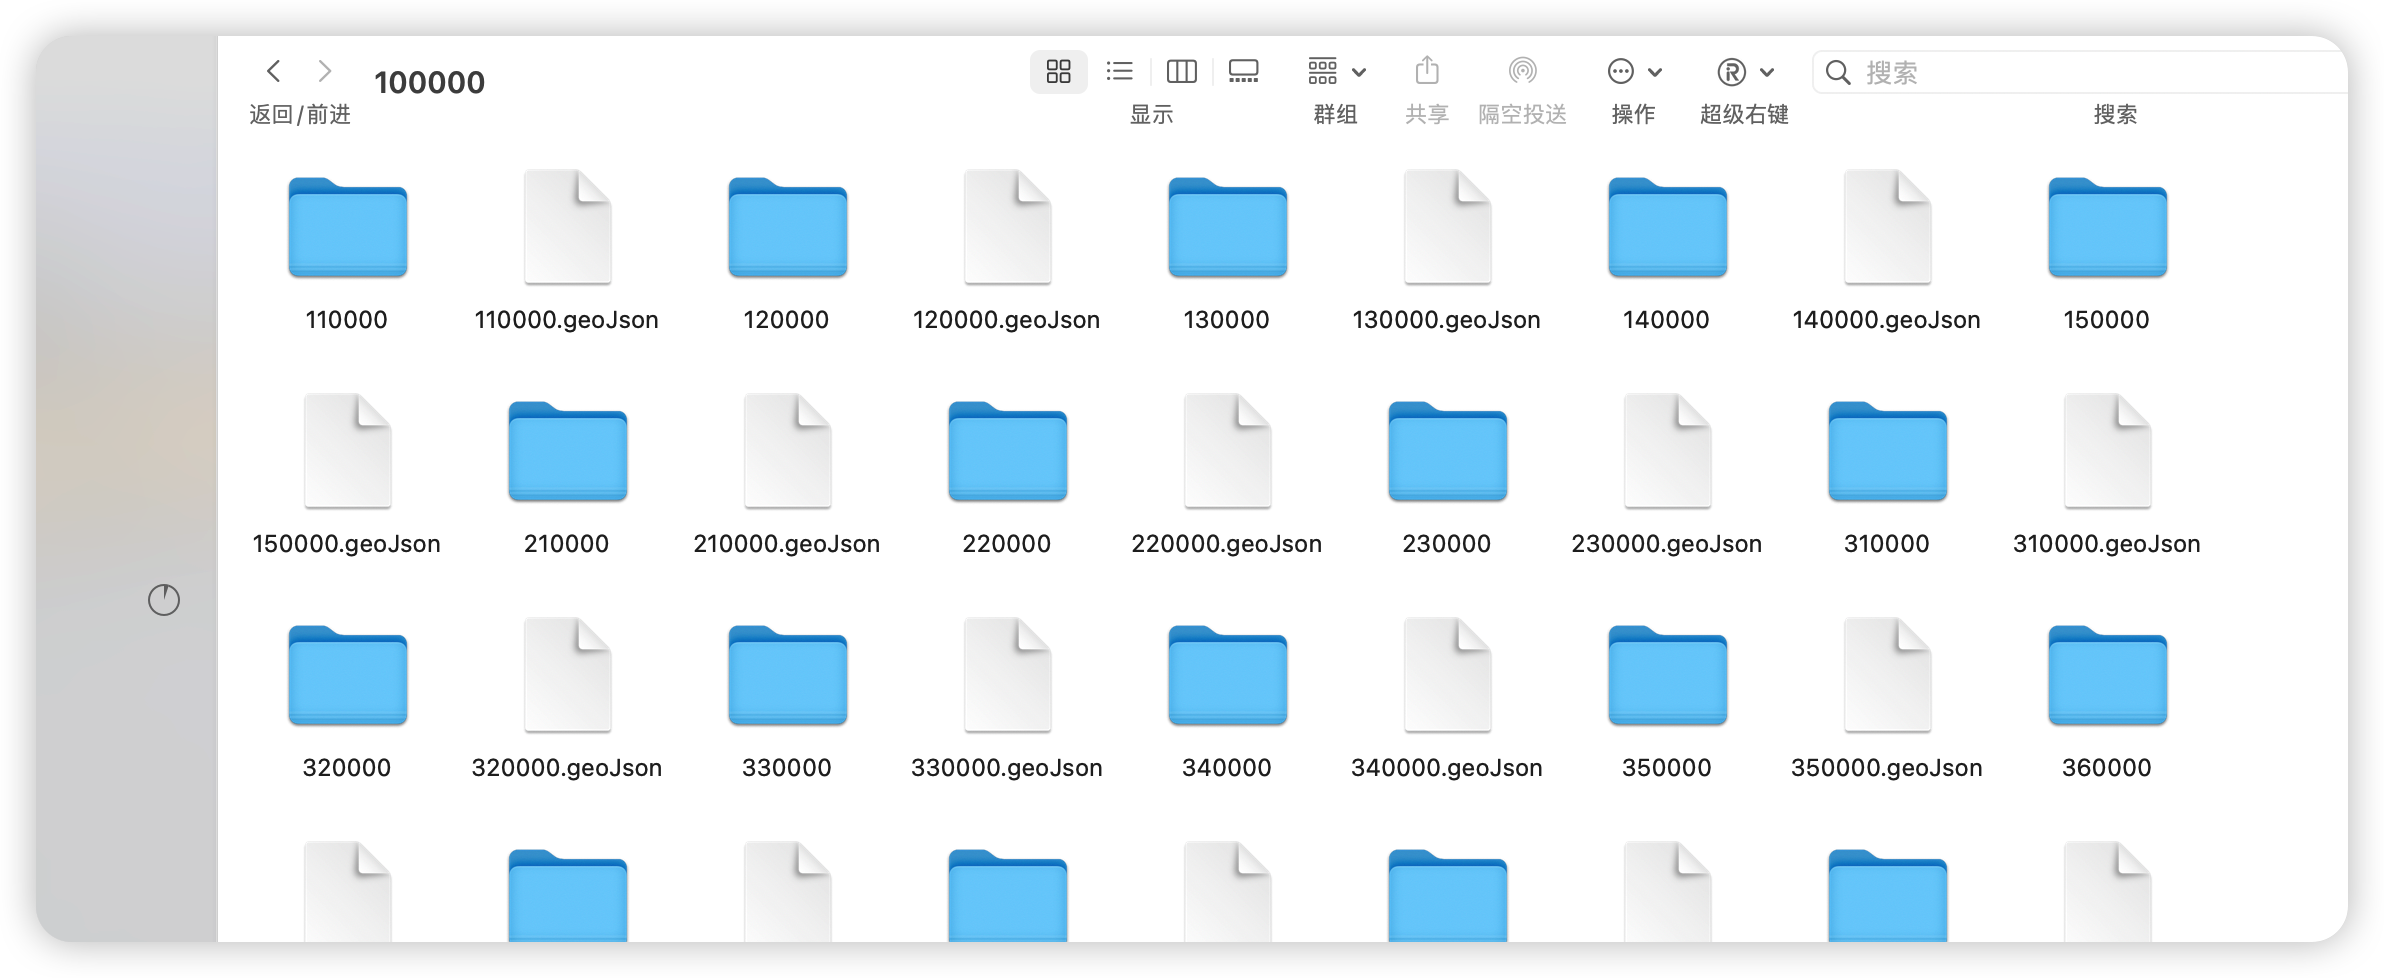
Task: Select file 150000.geoJson
Action: (347, 451)
